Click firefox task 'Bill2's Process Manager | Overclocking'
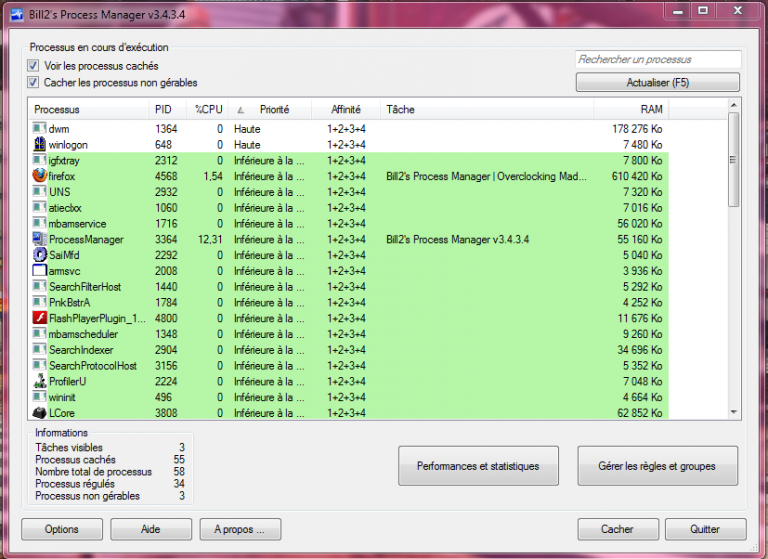 click(486, 176)
